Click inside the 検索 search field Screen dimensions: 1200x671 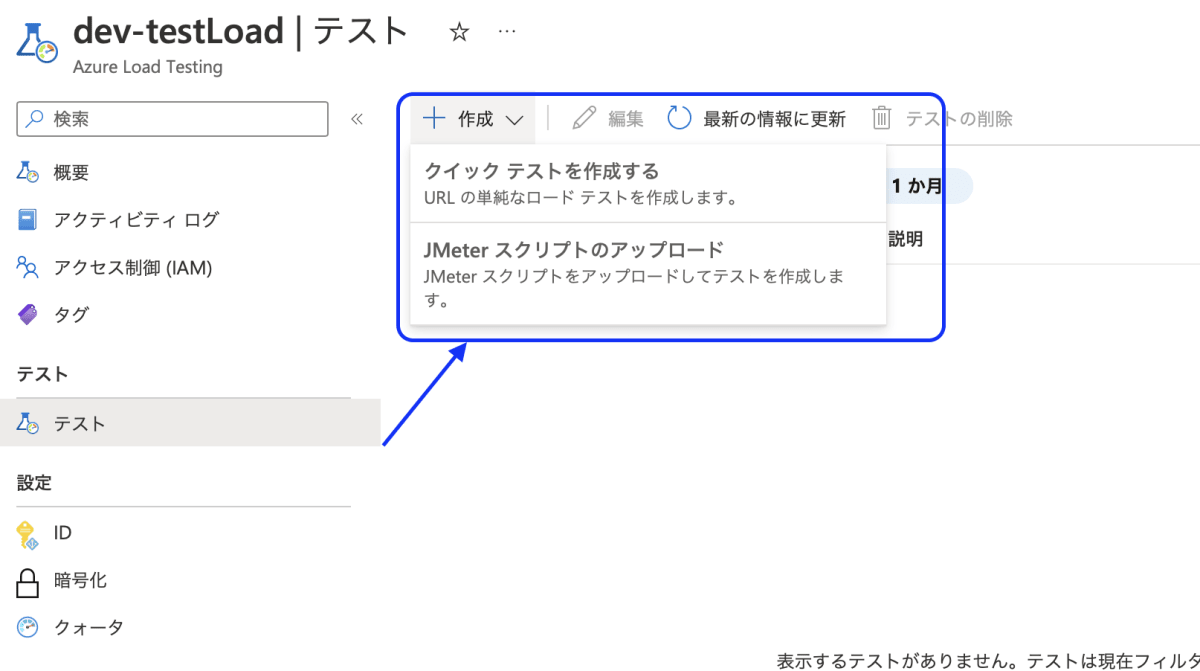pos(170,119)
